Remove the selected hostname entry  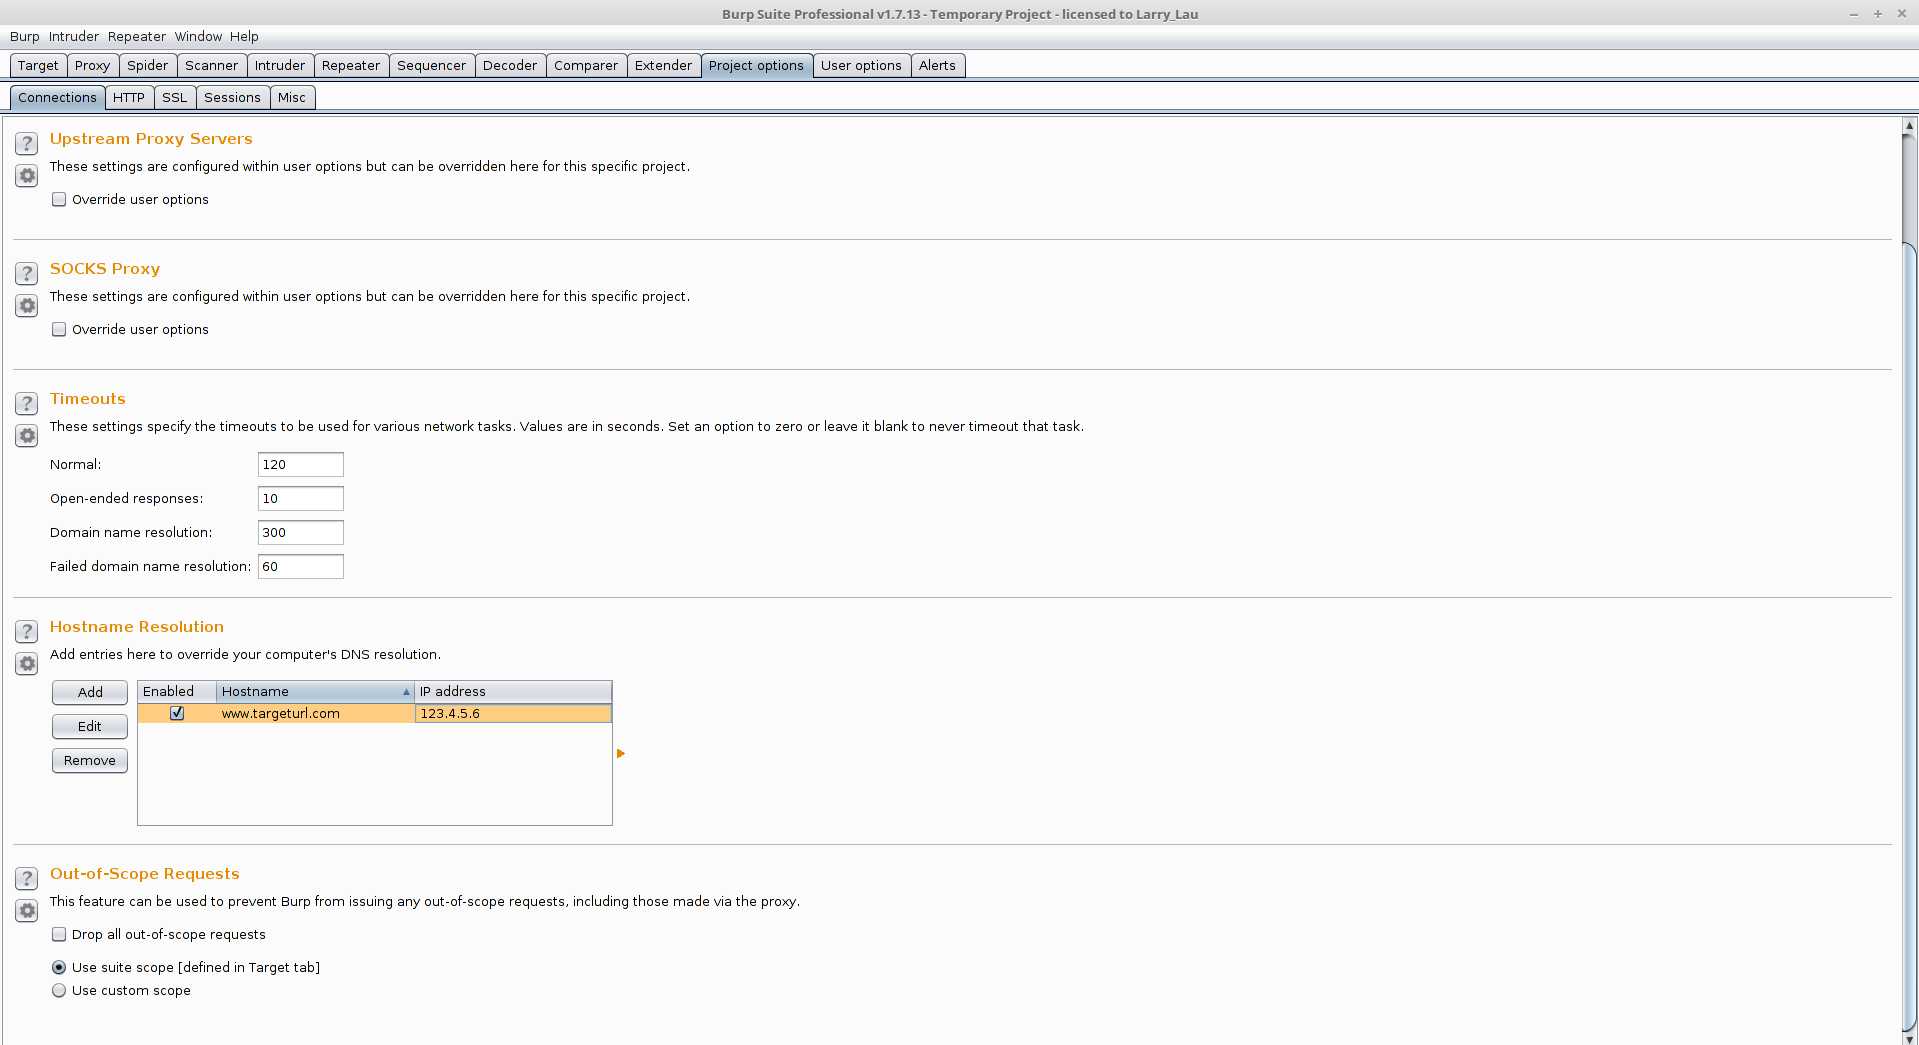[90, 760]
